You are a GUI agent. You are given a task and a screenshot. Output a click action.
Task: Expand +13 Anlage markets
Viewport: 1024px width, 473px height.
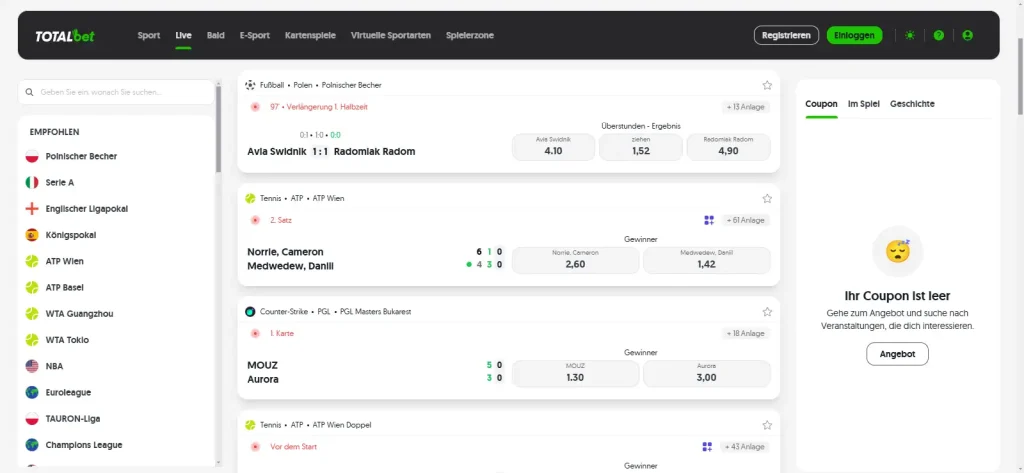pos(745,107)
